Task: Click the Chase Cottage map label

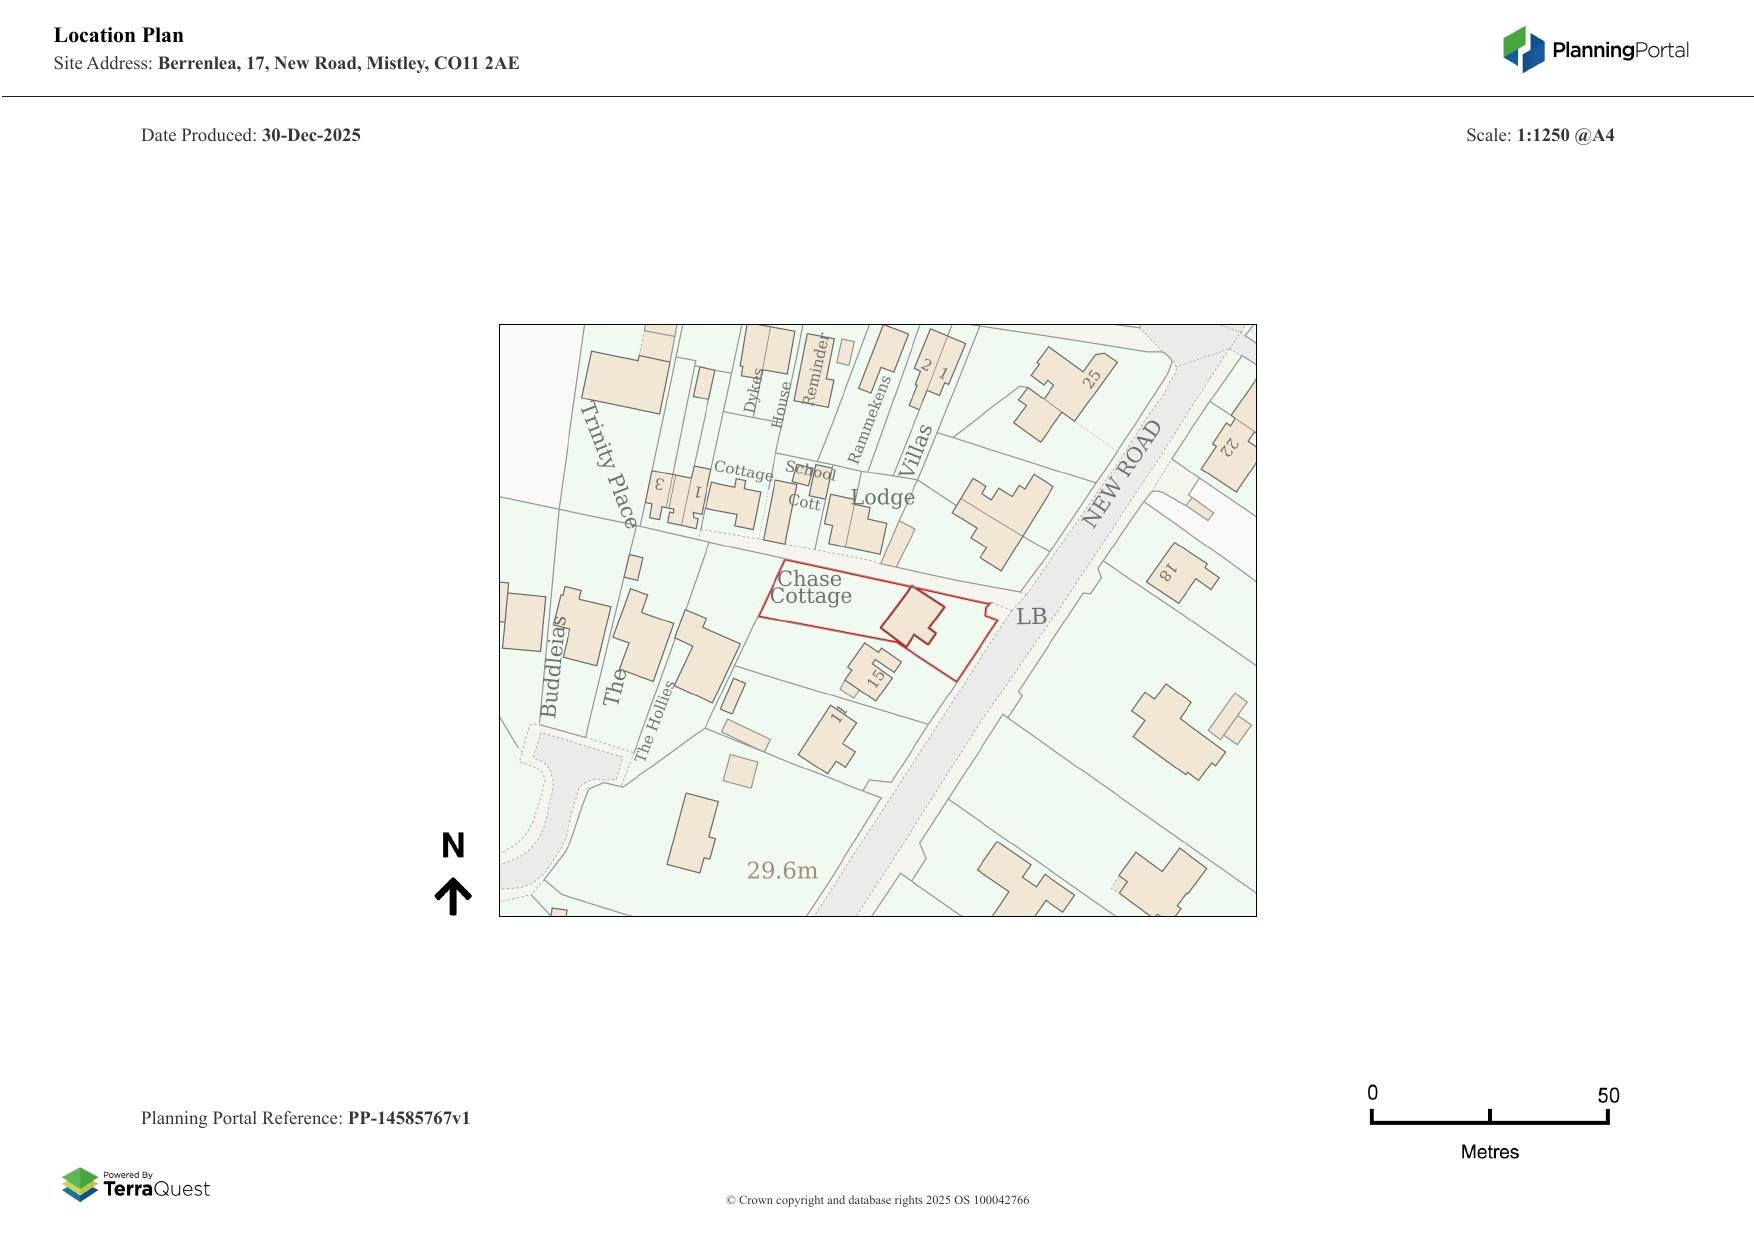Action: pos(810,587)
